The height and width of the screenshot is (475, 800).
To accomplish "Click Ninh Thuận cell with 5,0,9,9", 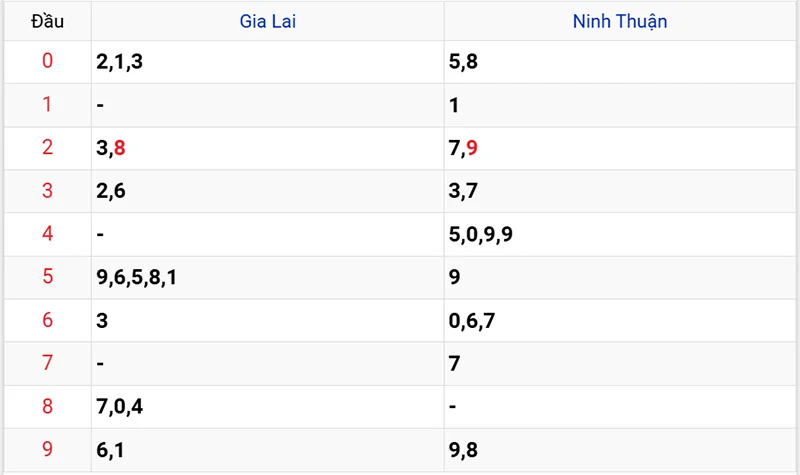I will [x=620, y=234].
